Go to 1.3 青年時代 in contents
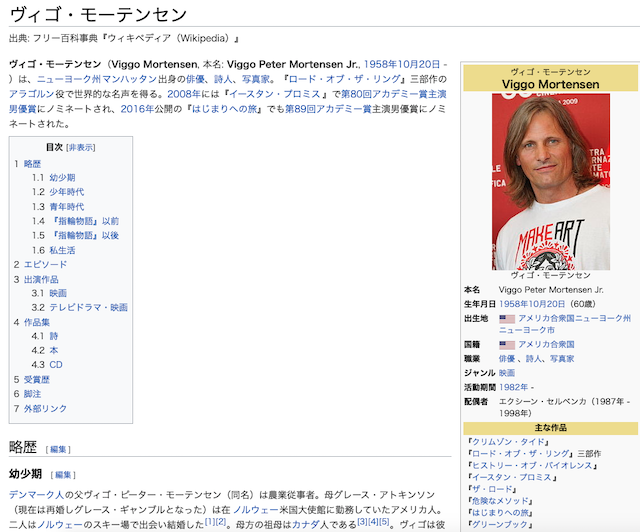The width and height of the screenshot is (640, 532). click(x=67, y=207)
